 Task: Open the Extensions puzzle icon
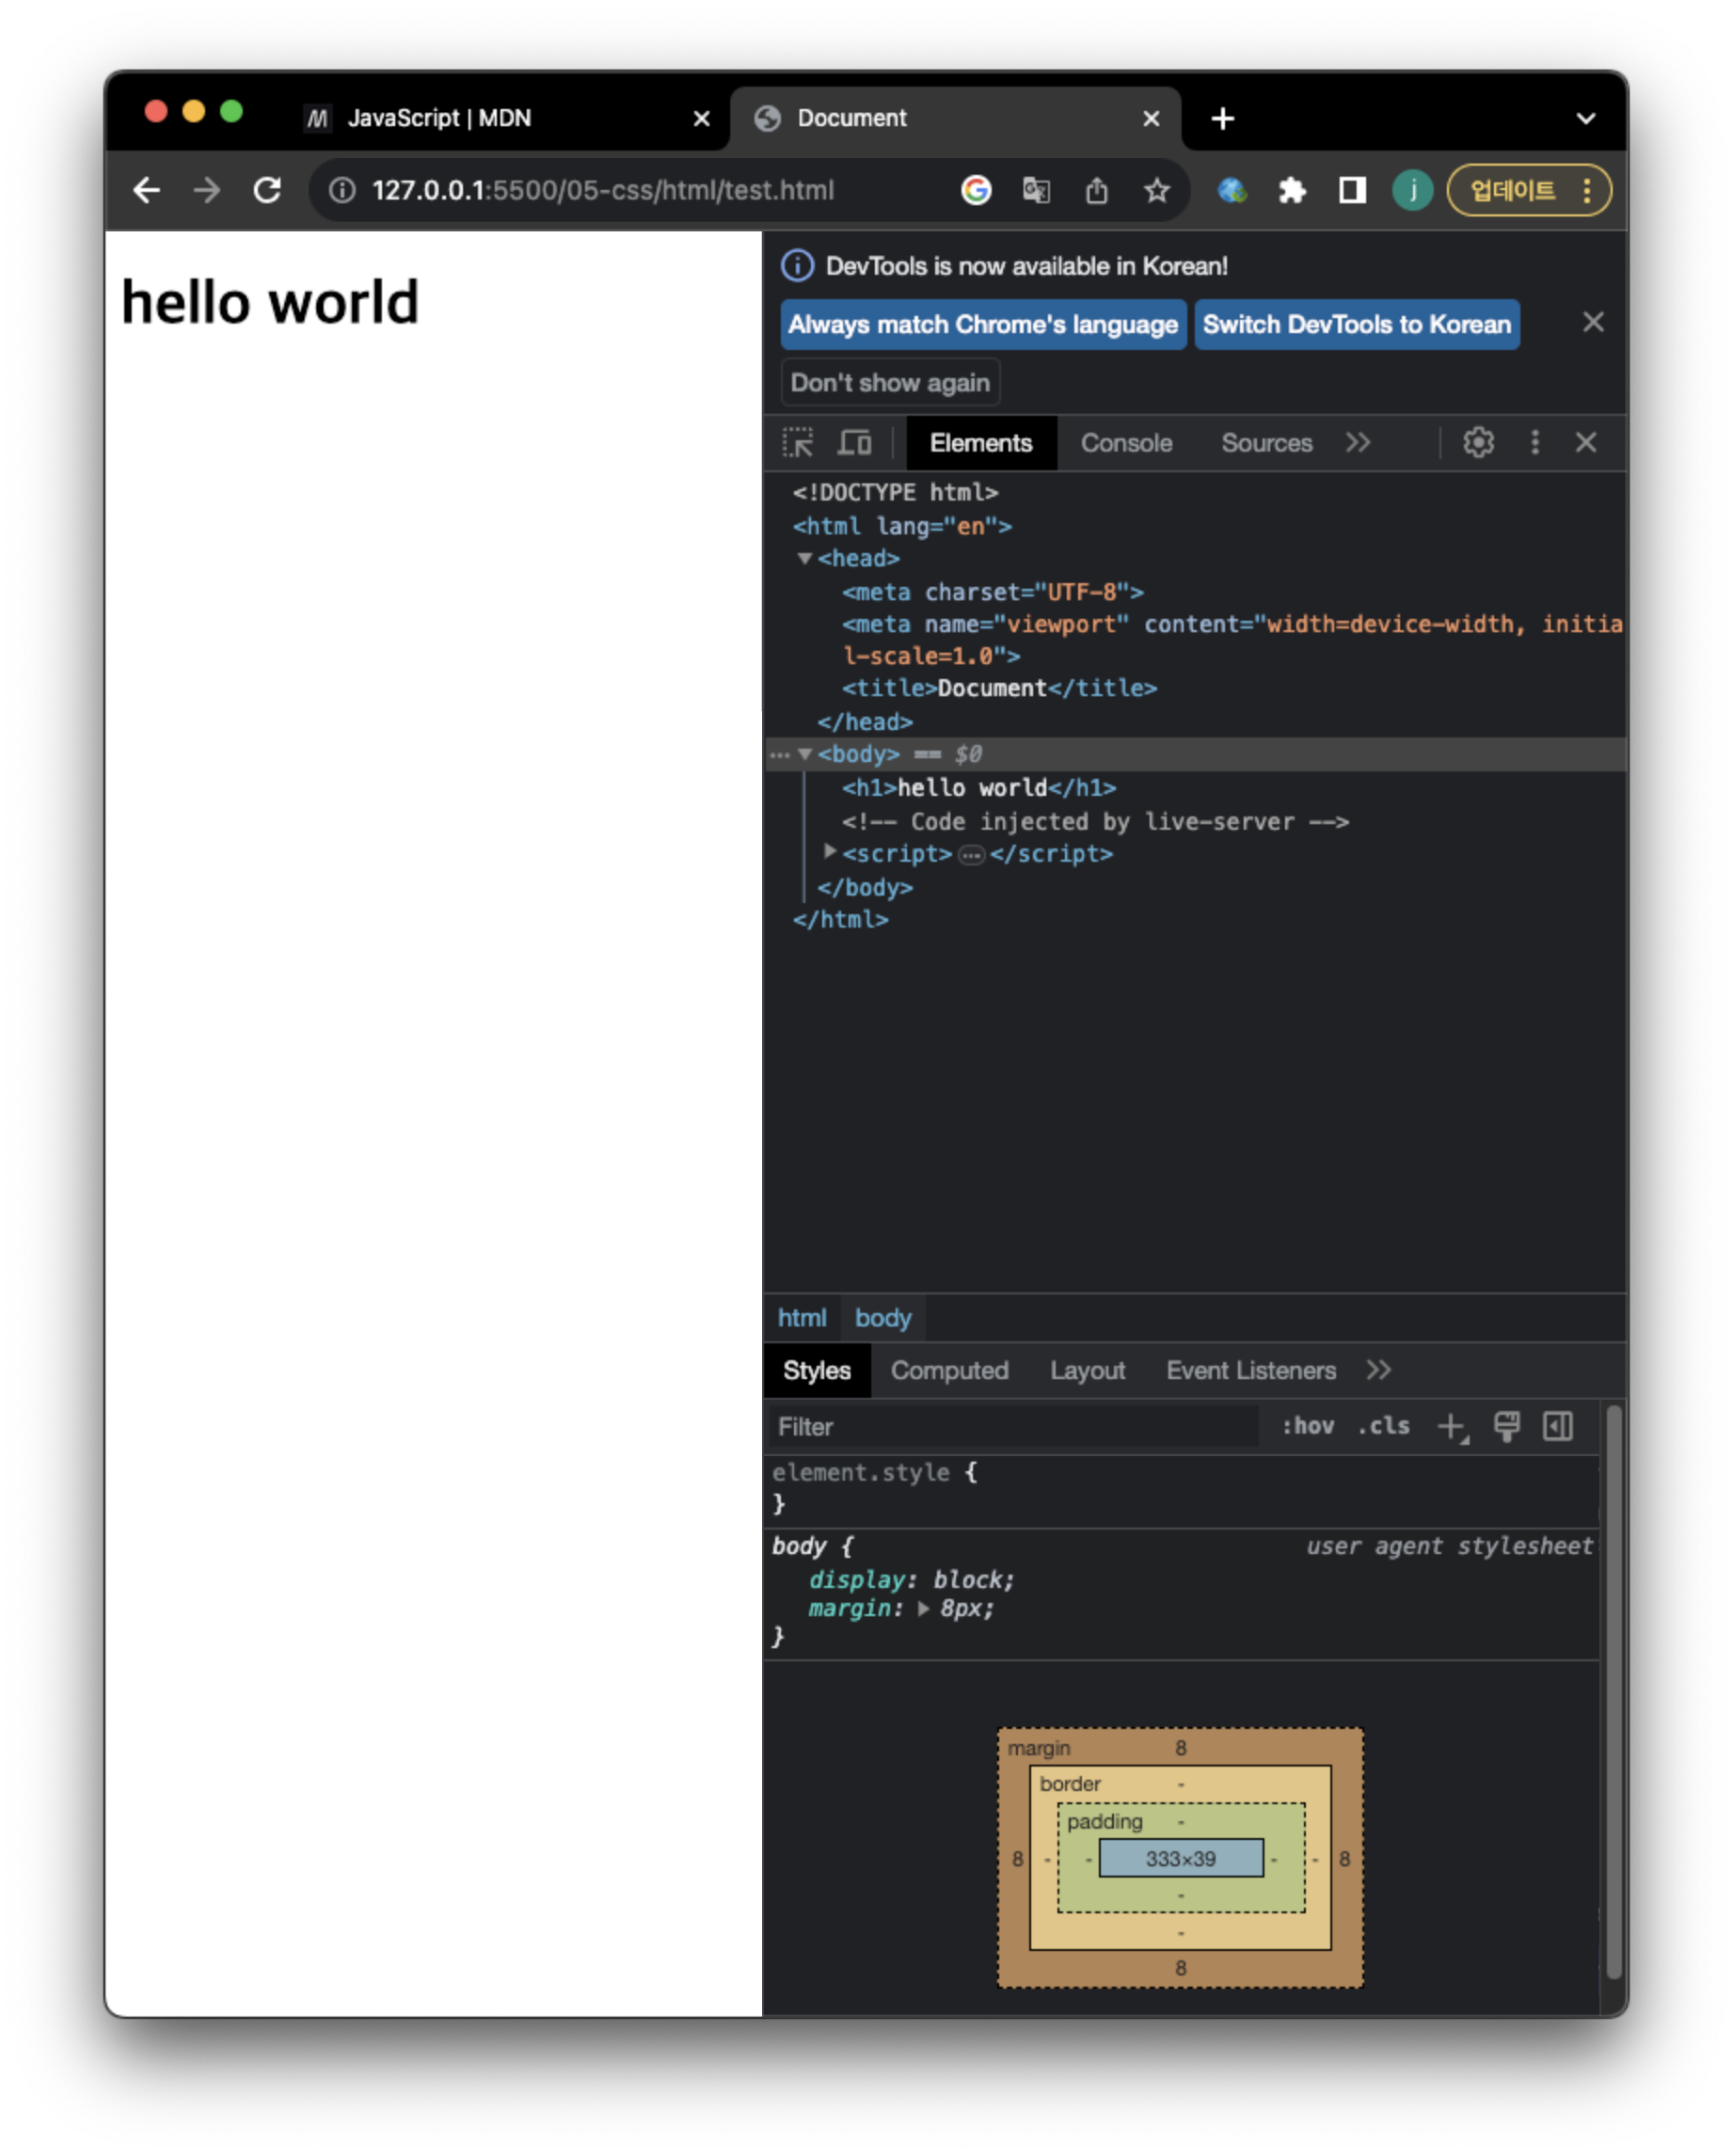(1291, 190)
